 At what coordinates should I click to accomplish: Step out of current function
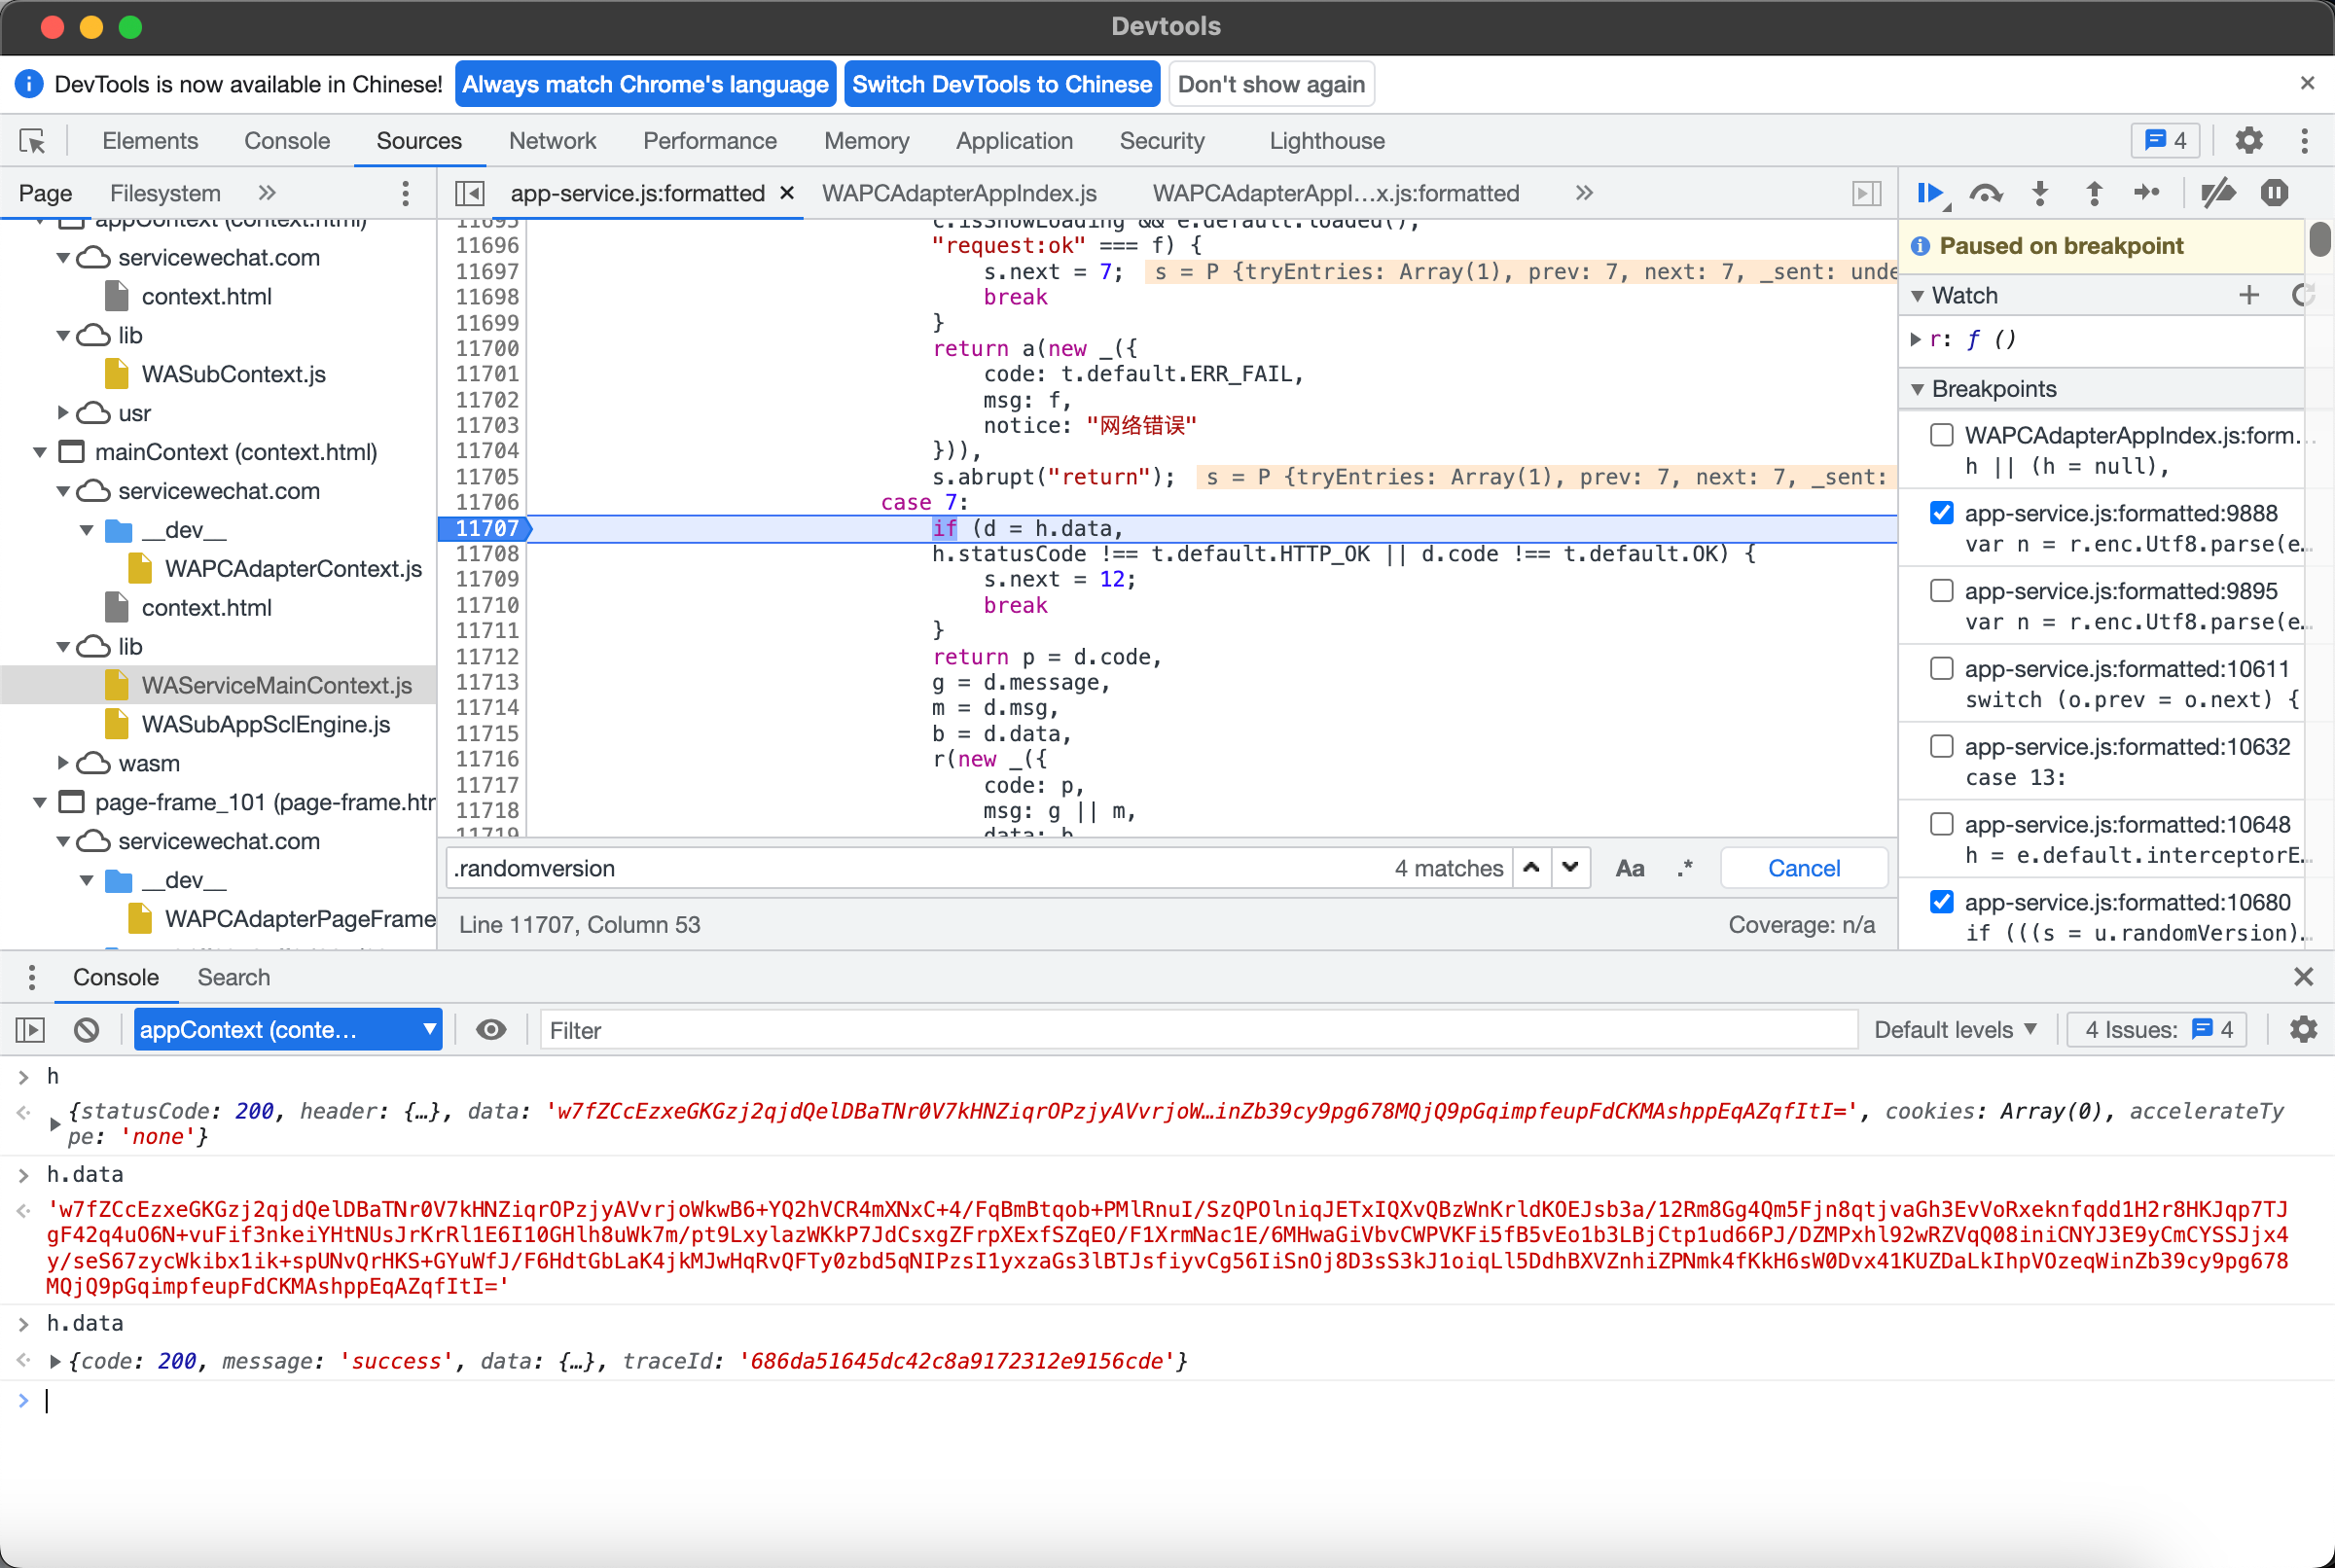[2094, 193]
